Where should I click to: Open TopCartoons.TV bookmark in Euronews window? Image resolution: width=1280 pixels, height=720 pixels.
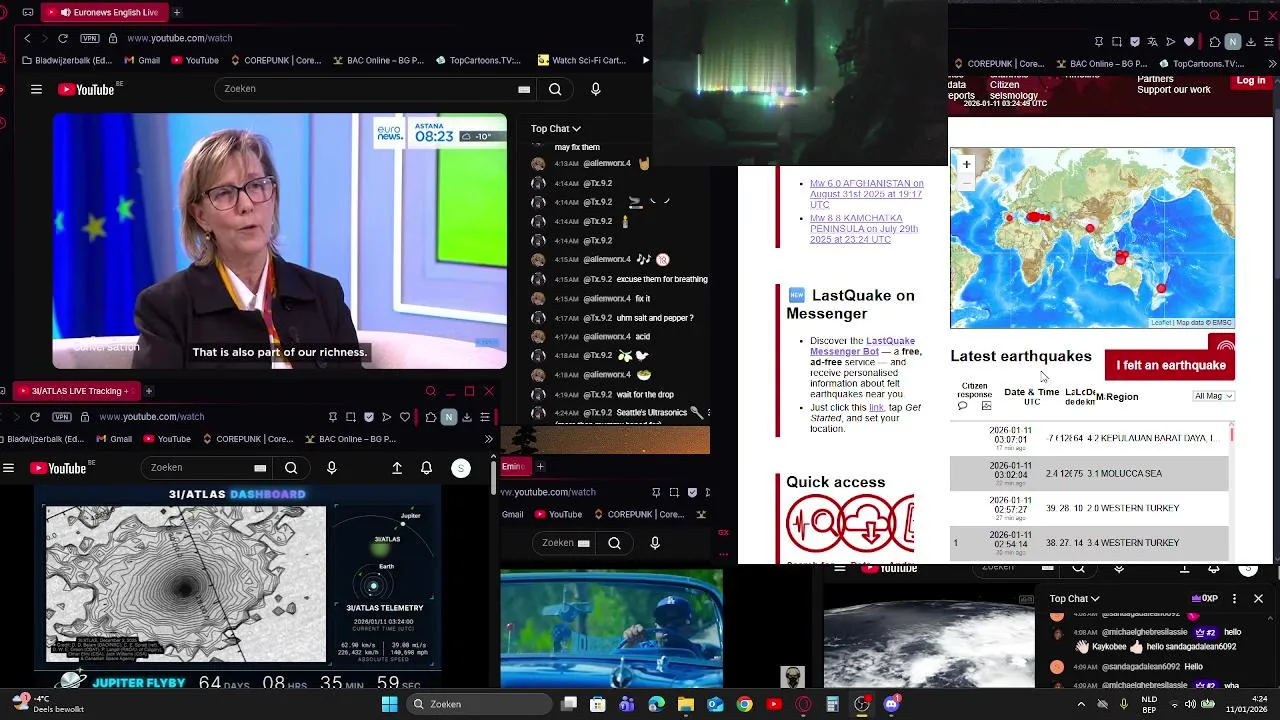[478, 60]
